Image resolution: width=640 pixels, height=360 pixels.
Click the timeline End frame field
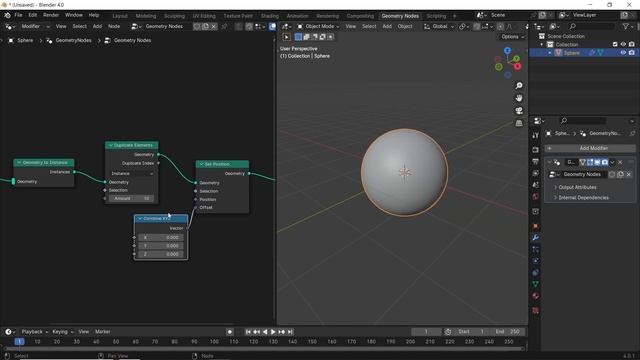tap(507, 332)
